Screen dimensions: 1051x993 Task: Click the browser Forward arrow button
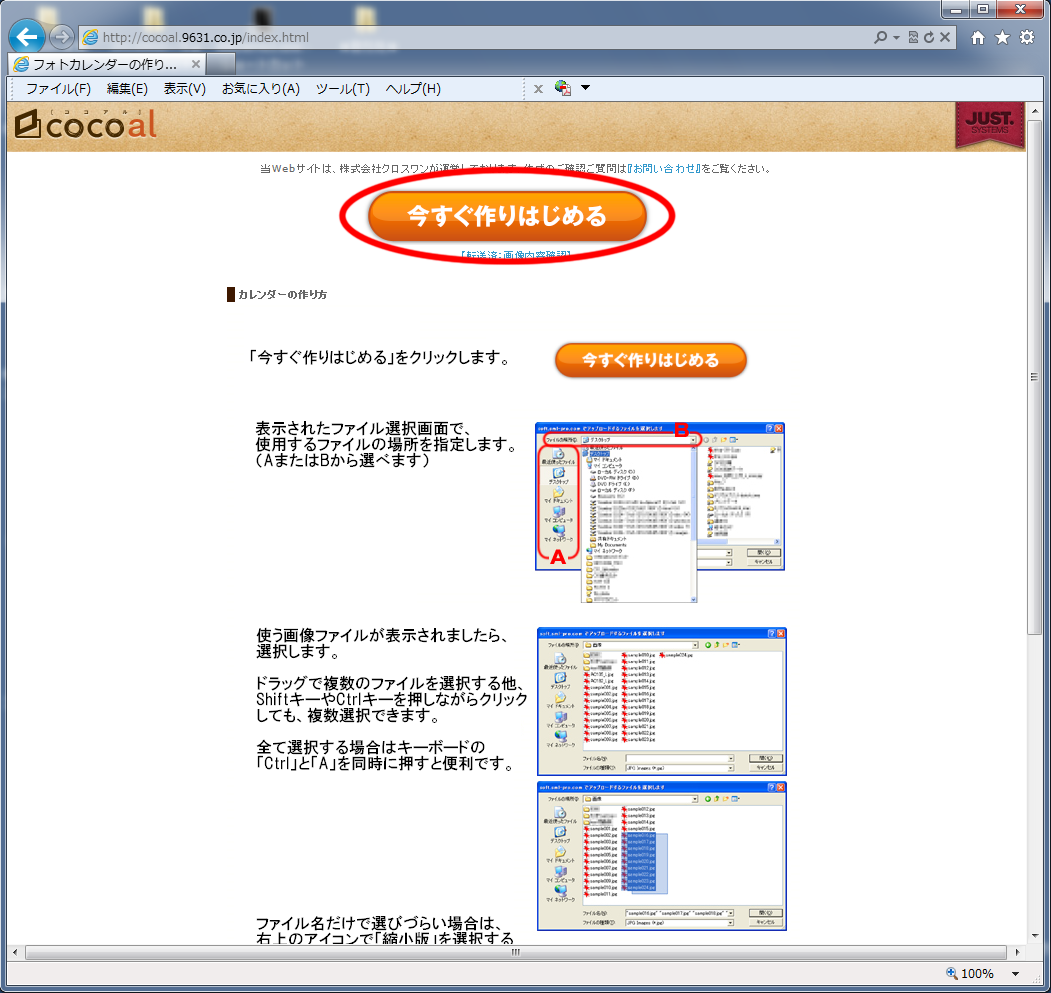[x=62, y=37]
